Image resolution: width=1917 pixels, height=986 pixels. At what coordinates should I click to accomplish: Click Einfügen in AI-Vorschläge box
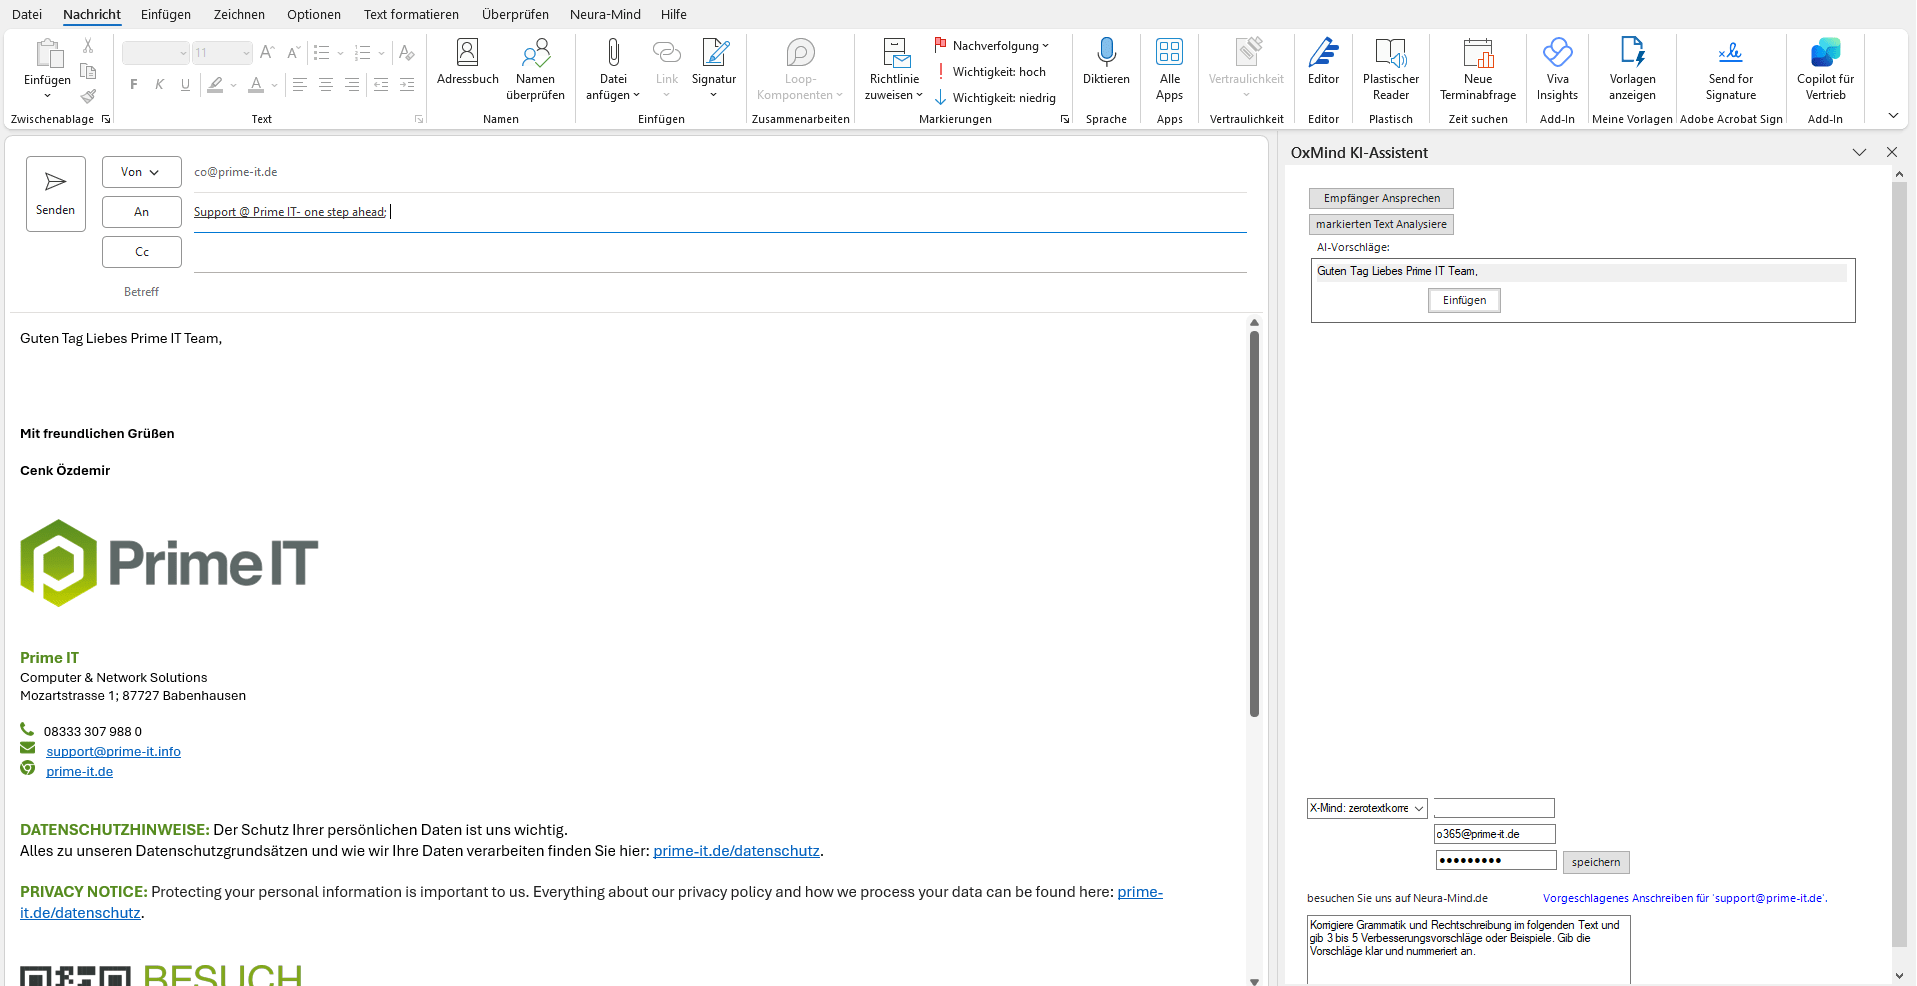[1464, 300]
